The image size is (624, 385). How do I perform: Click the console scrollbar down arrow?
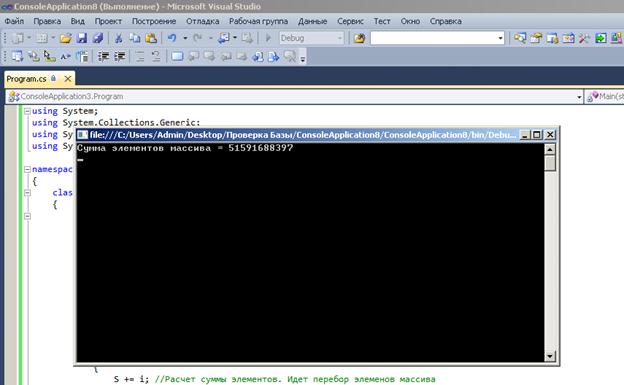click(550, 356)
